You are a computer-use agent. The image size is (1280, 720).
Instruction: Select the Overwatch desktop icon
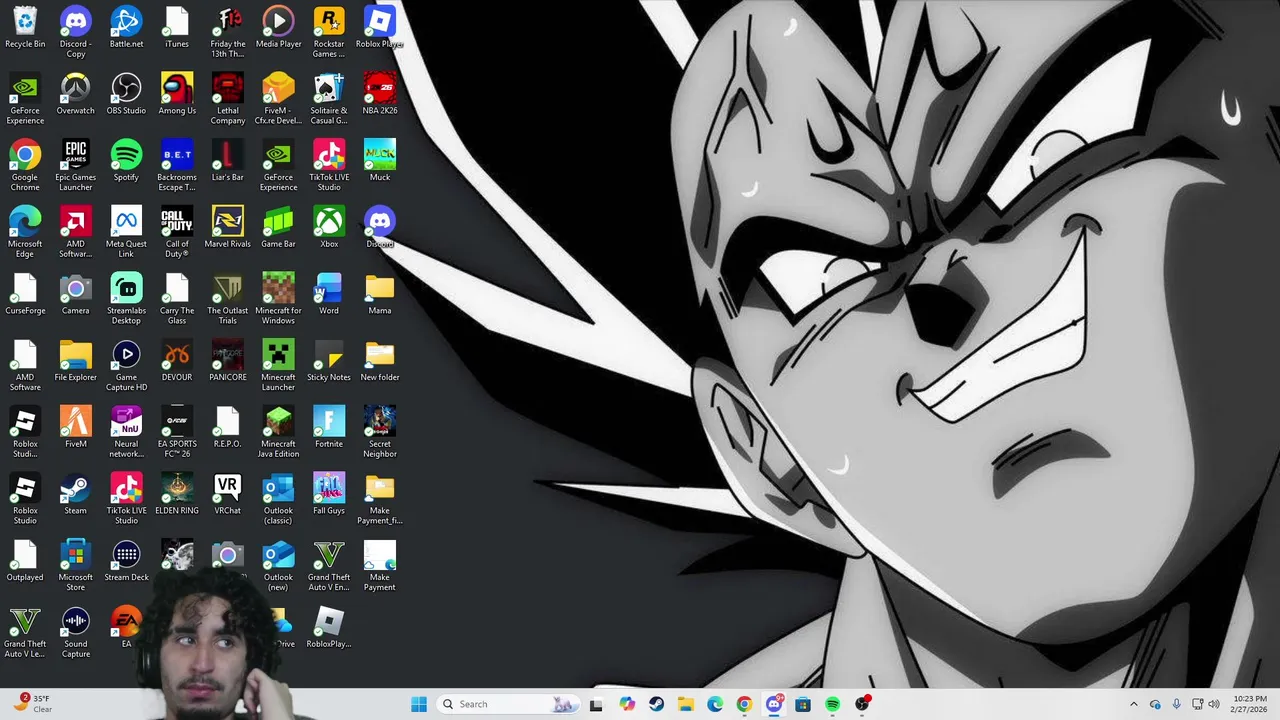(75, 95)
